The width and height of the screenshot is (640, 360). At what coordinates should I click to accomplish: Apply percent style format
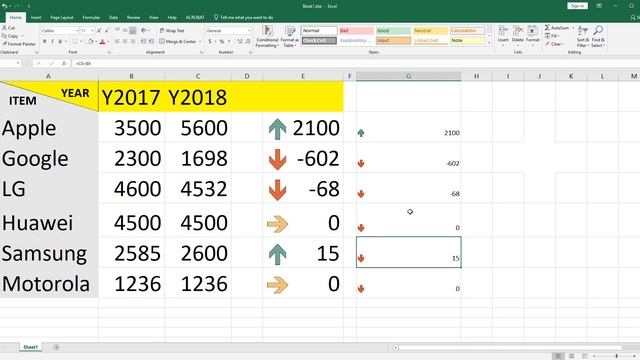pos(222,42)
